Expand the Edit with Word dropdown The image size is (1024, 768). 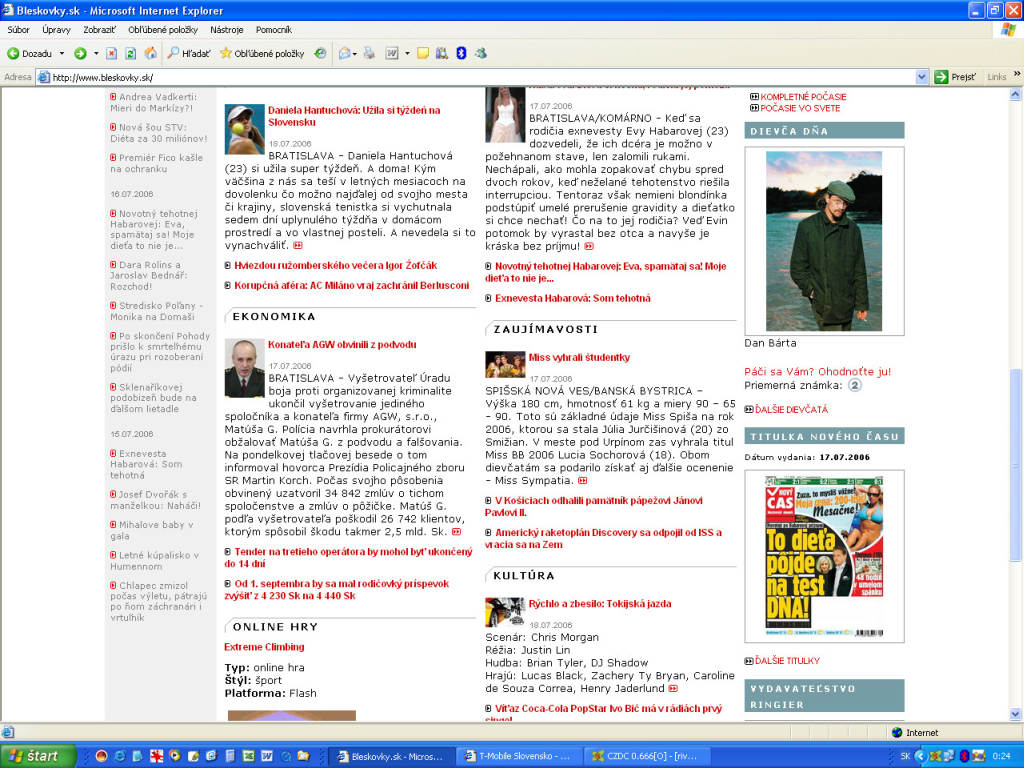[x=407, y=54]
